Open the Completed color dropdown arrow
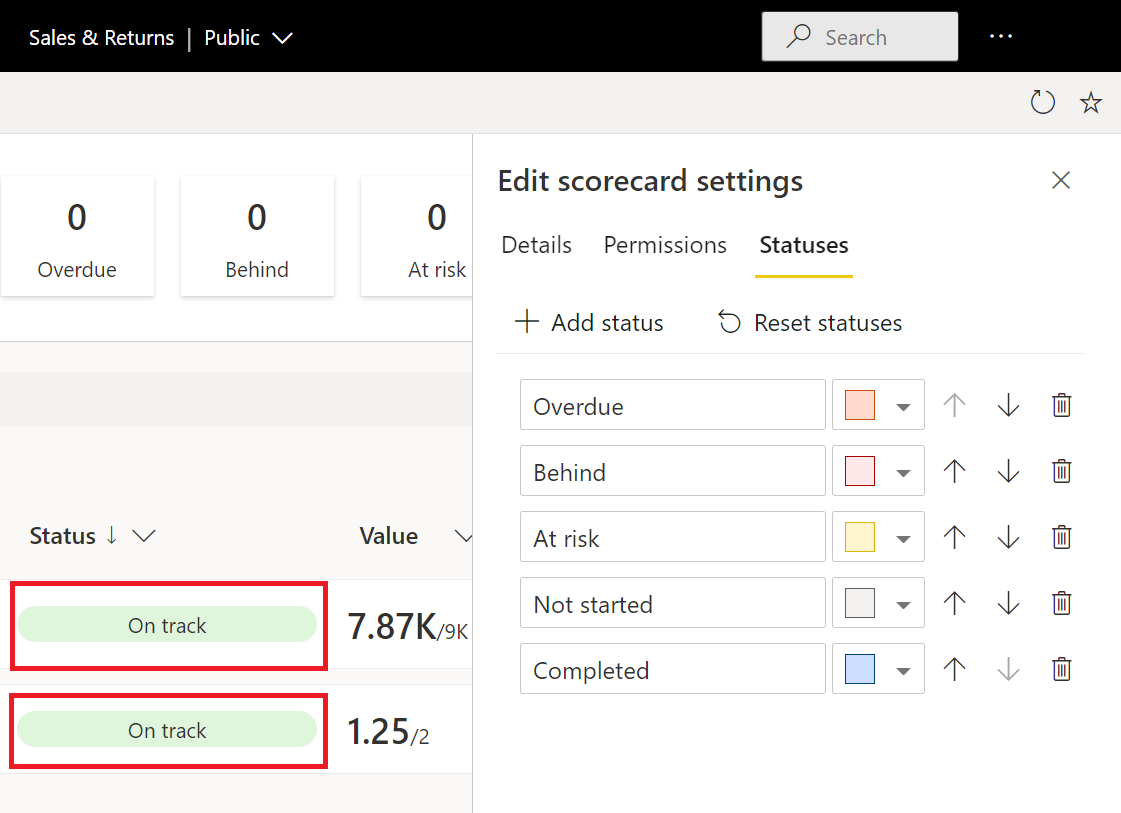This screenshot has width=1121, height=813. 903,671
